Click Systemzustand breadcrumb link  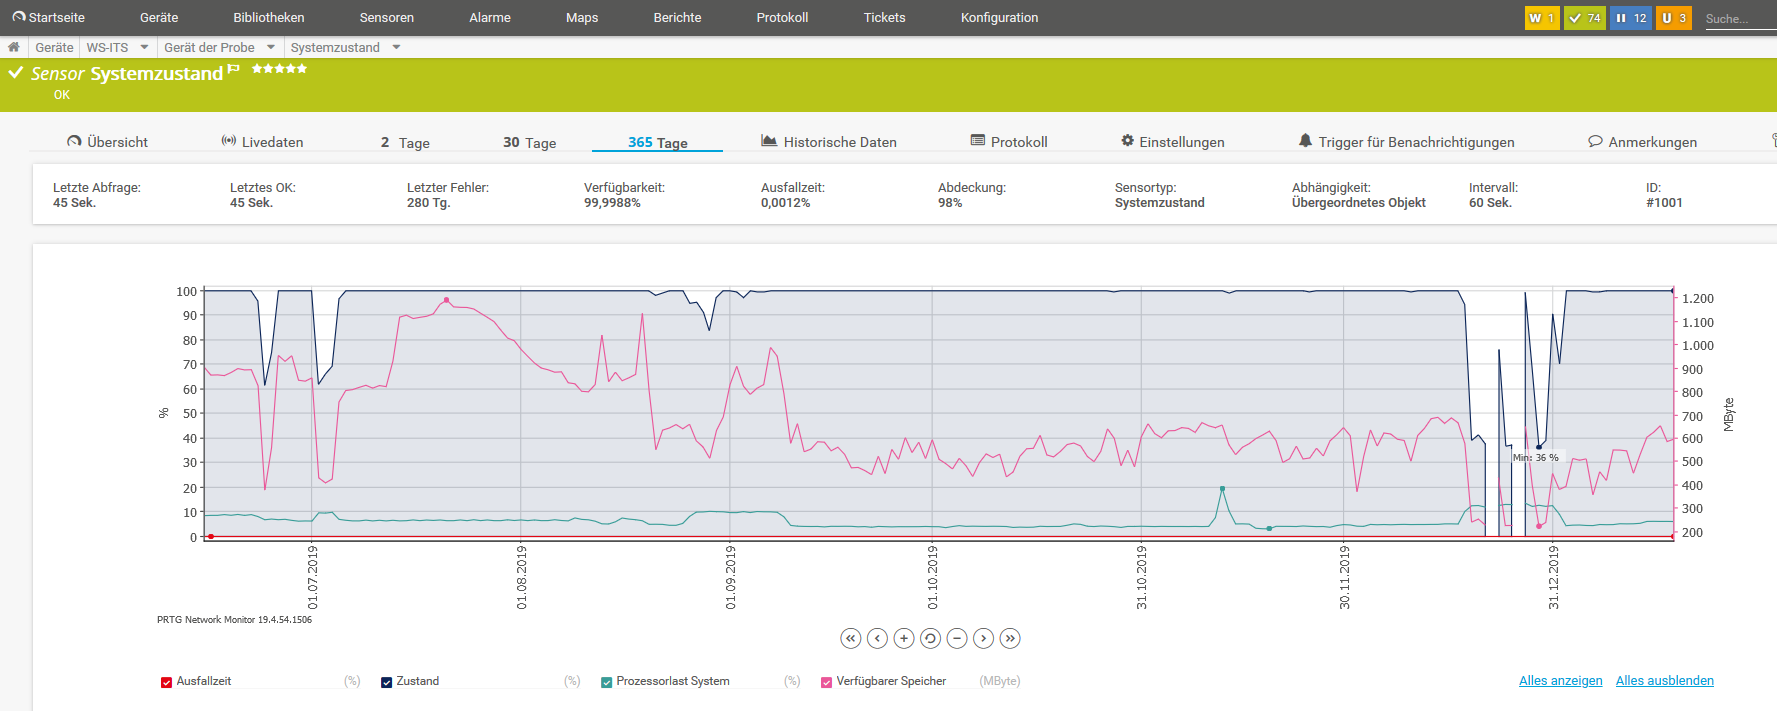click(335, 47)
